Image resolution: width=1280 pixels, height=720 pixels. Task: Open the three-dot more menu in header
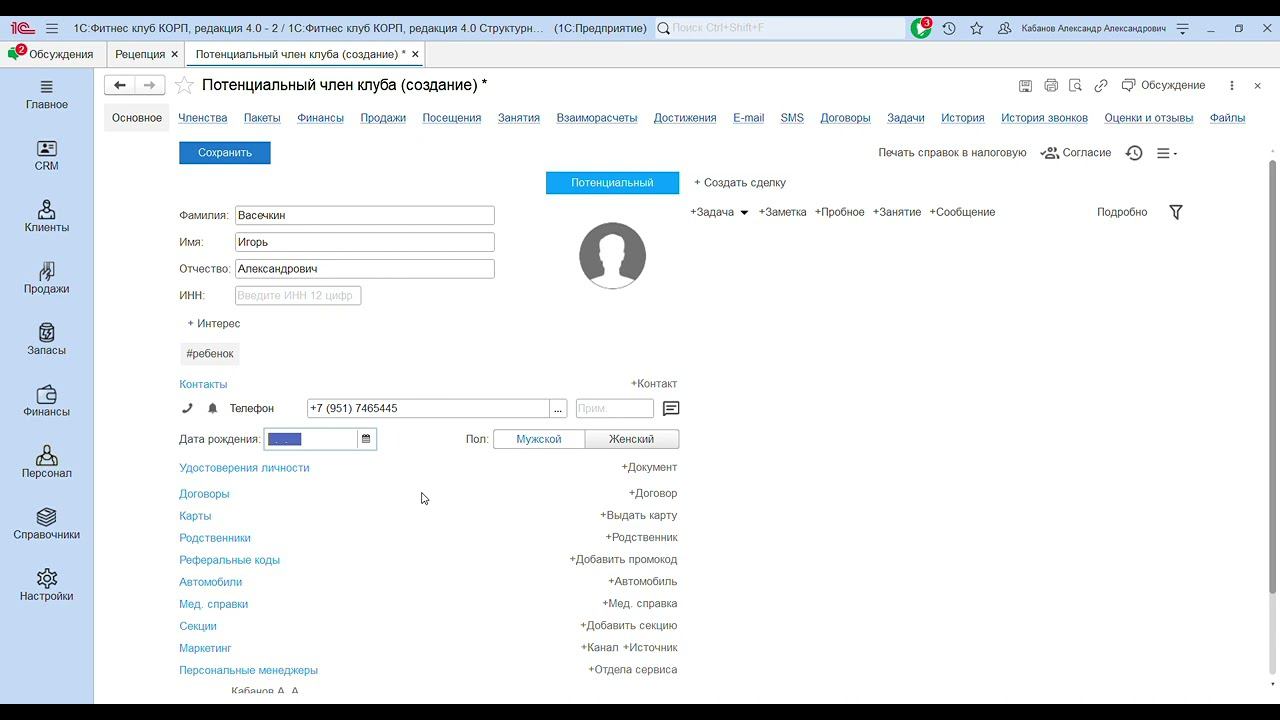[1232, 86]
